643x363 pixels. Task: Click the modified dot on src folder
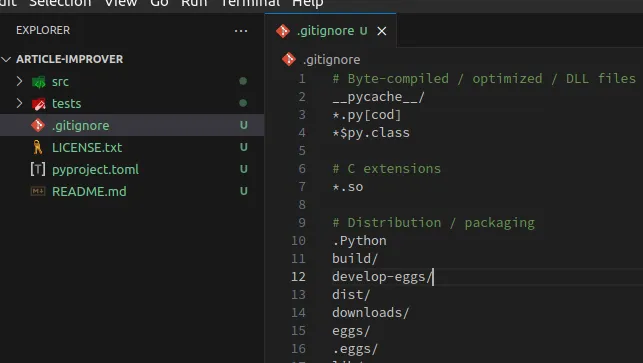point(243,81)
